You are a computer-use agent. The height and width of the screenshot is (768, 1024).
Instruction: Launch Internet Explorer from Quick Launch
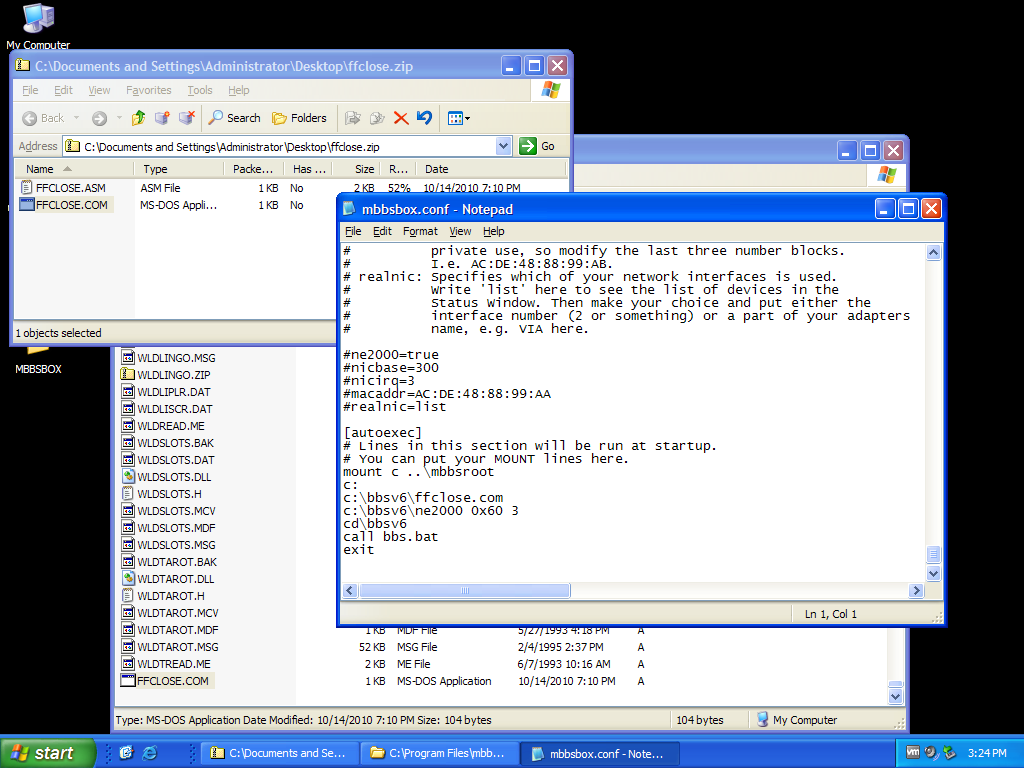pos(150,753)
